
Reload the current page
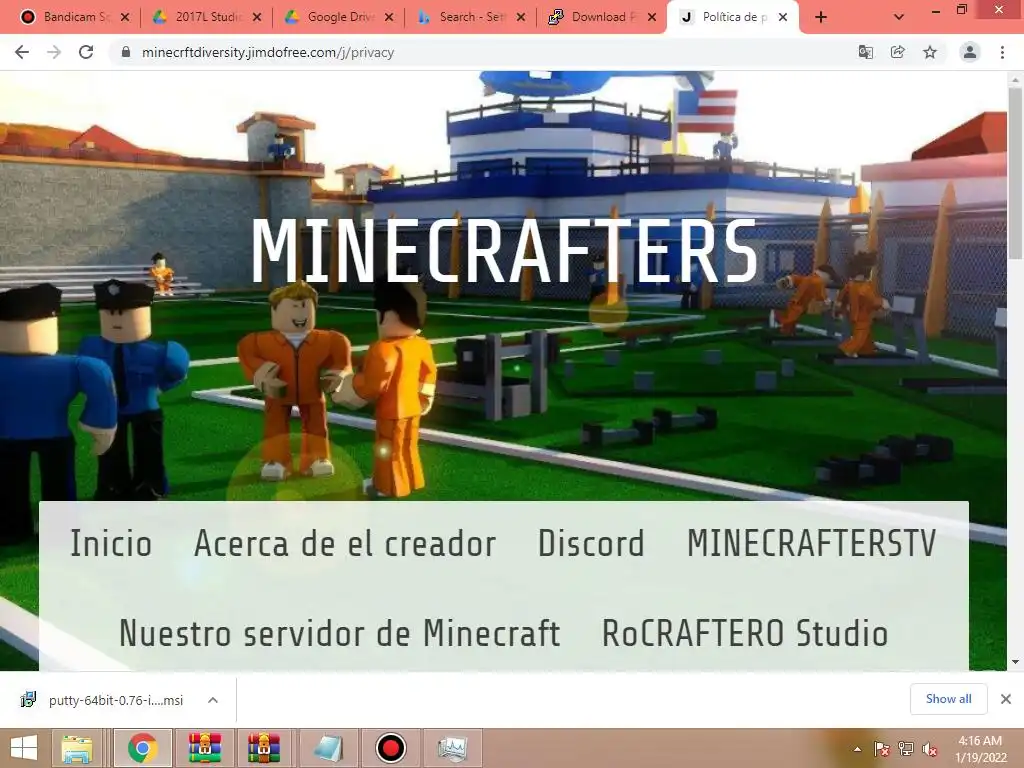86,52
